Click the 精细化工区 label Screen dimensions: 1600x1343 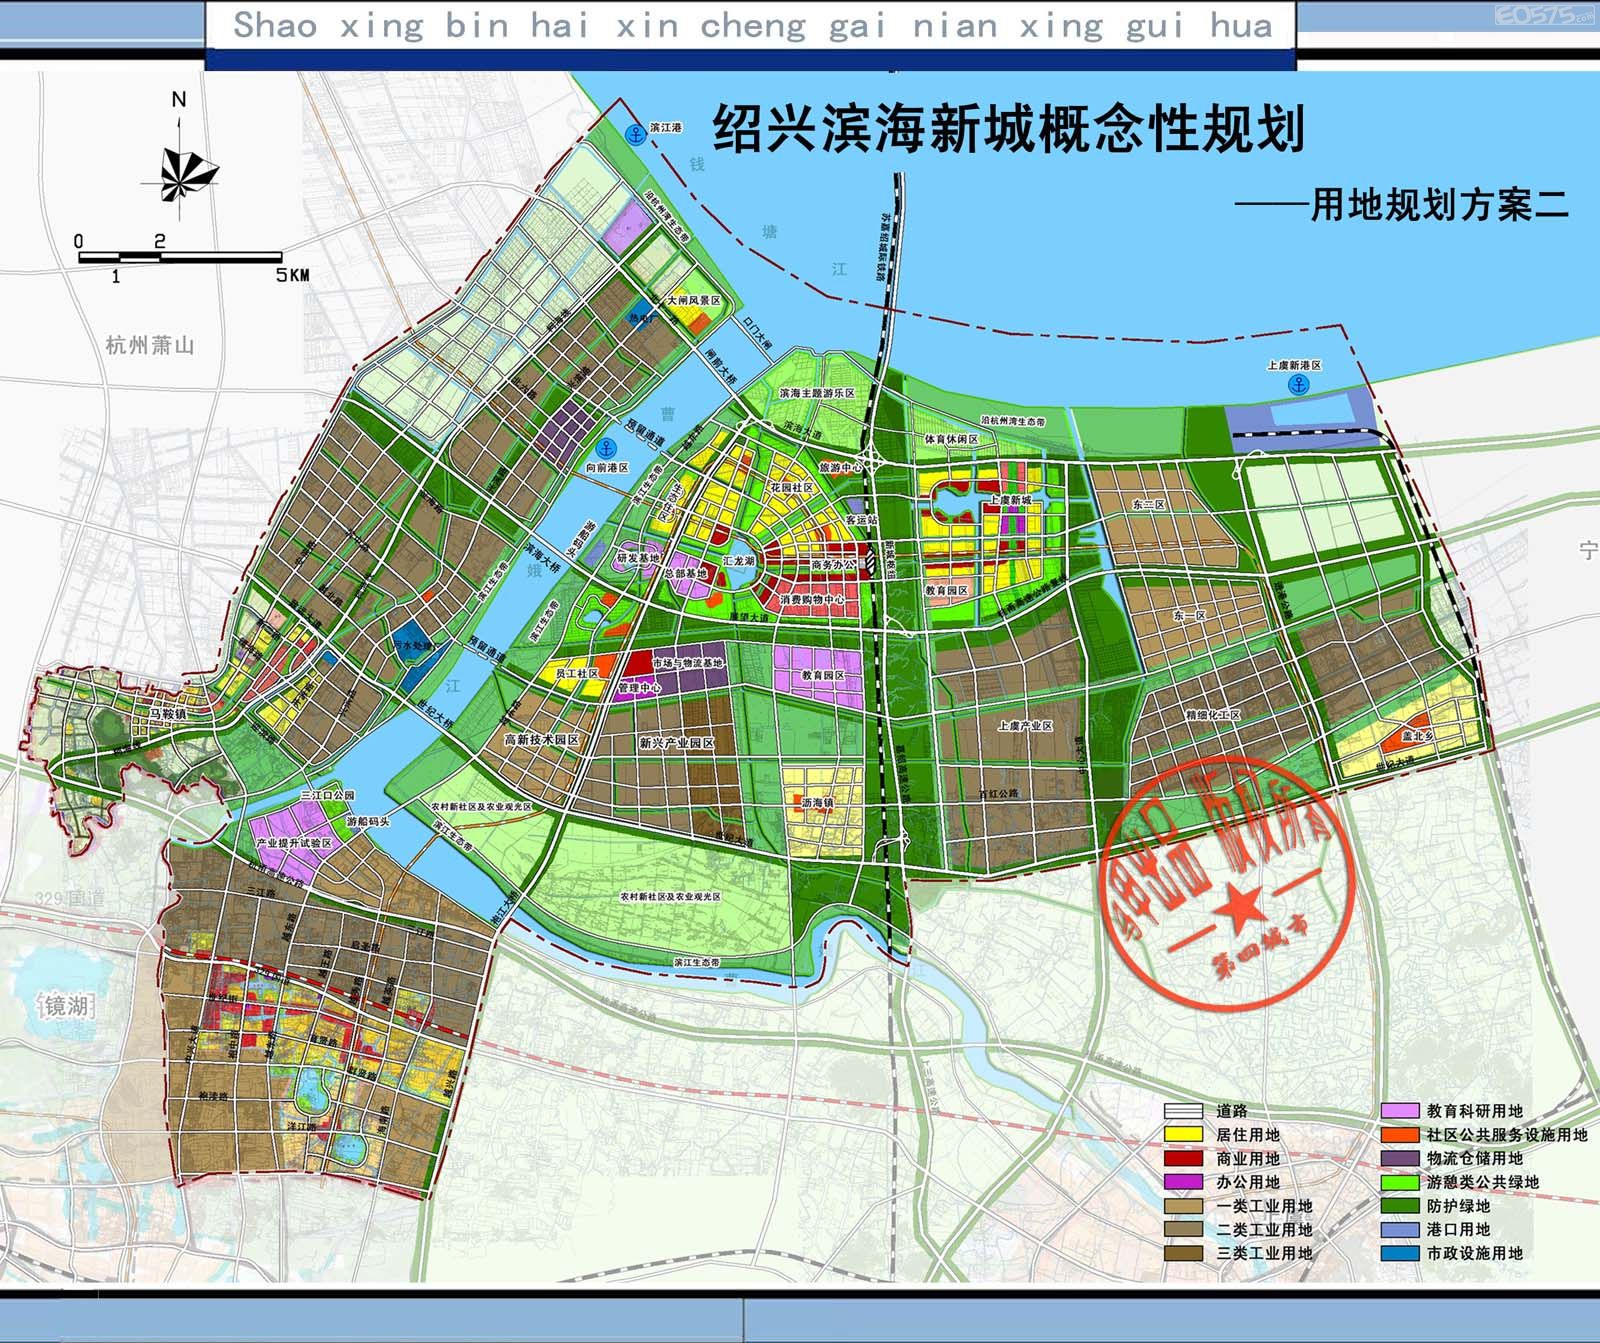tap(1213, 715)
